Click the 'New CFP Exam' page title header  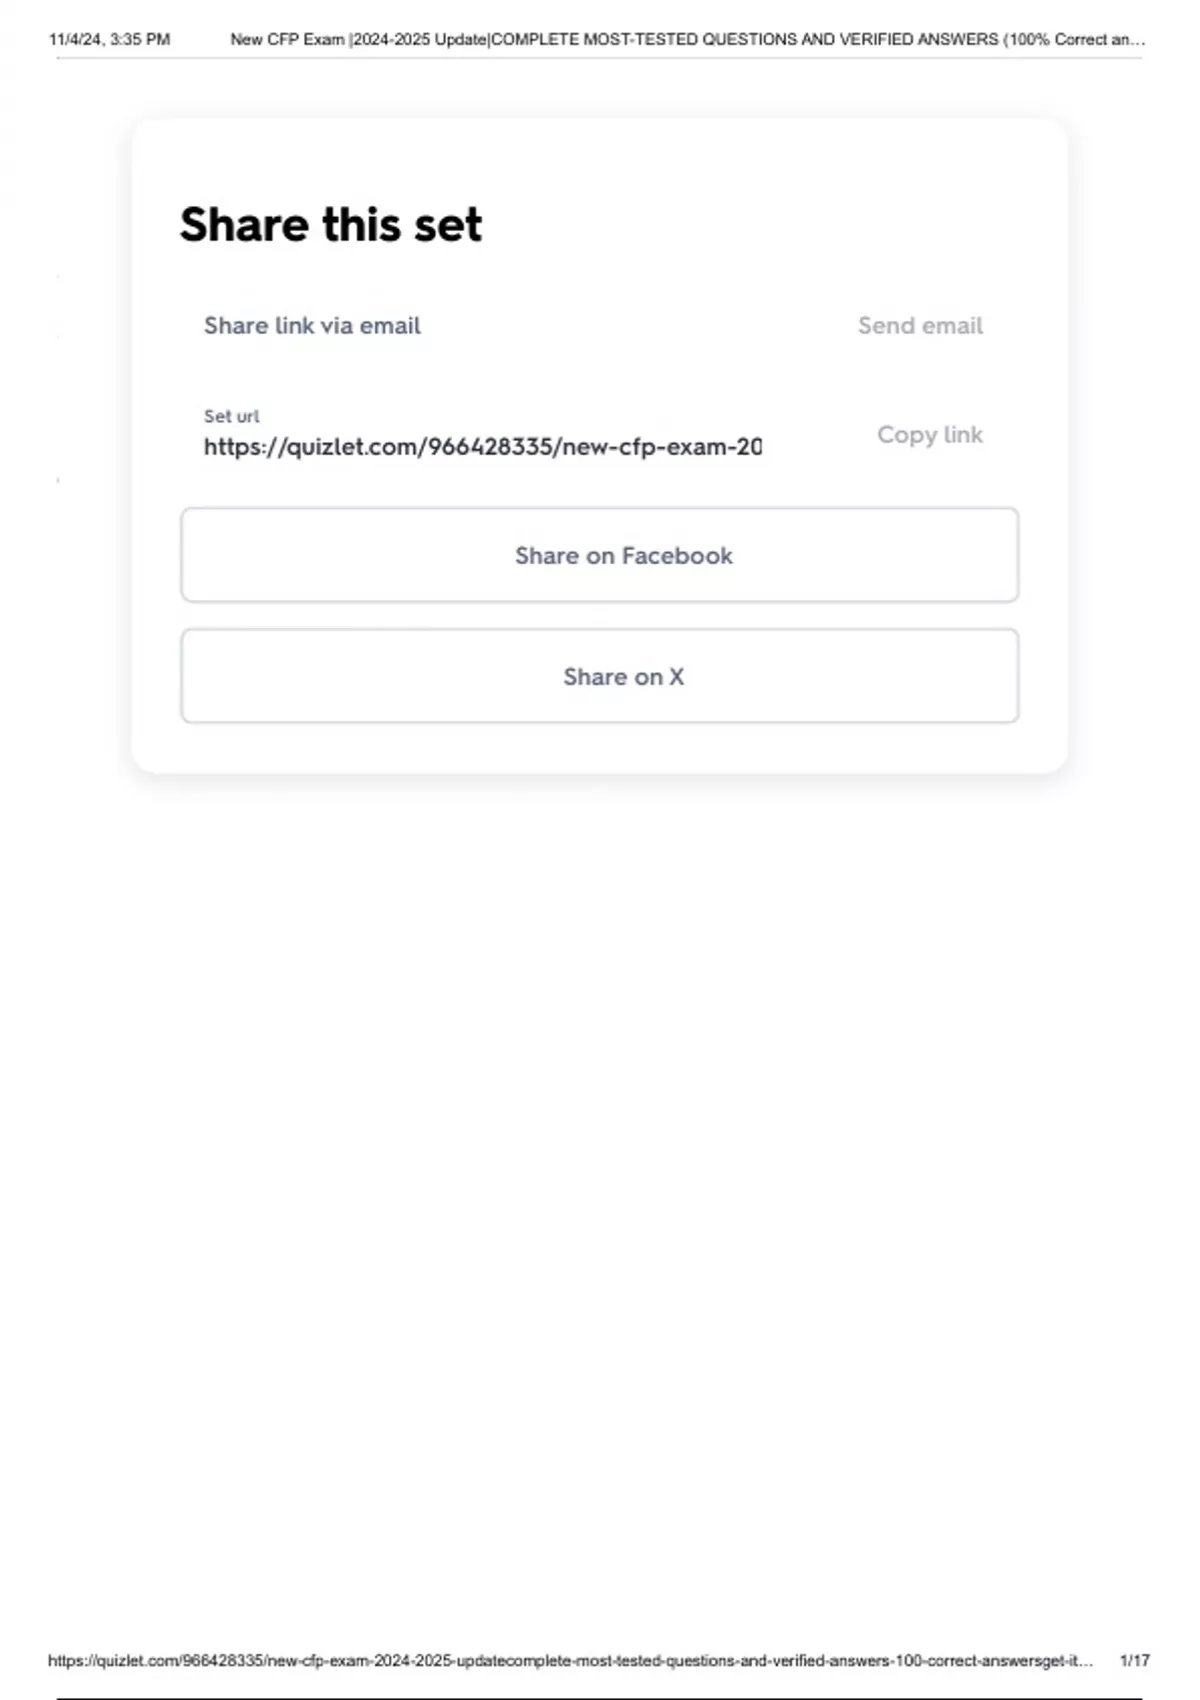click(x=287, y=40)
